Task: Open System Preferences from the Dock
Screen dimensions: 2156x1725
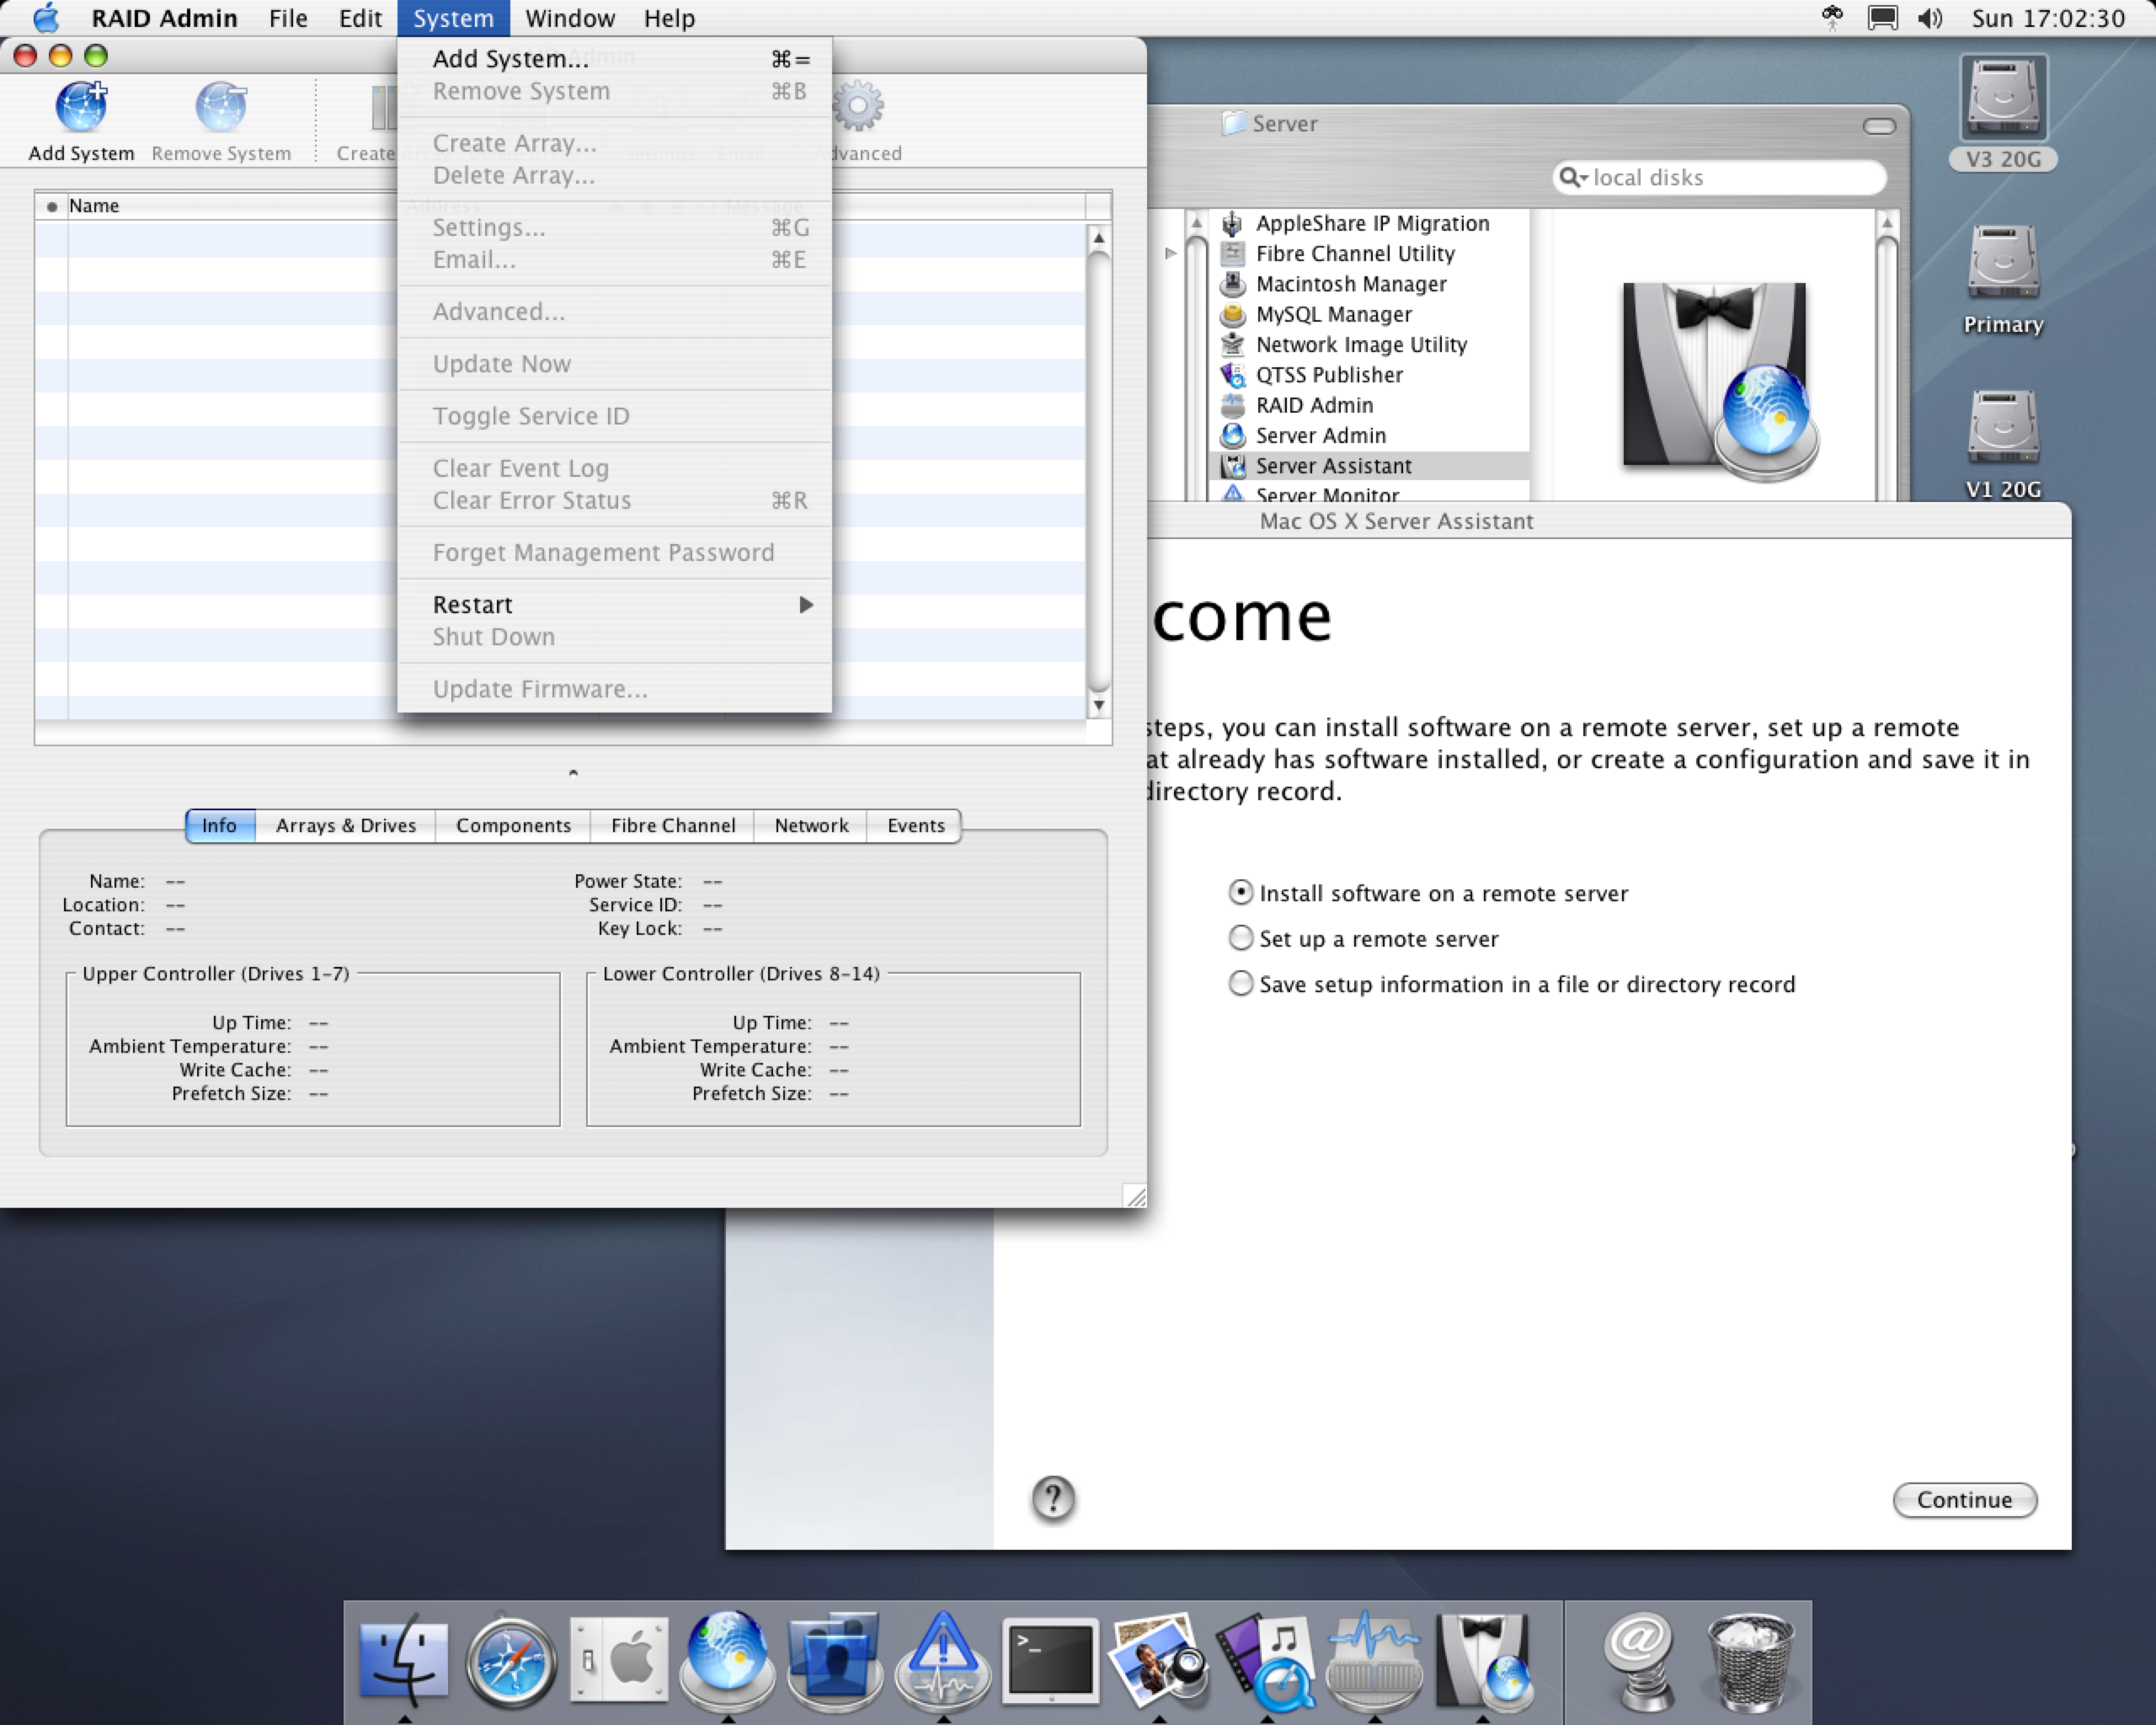Action: coord(619,1660)
